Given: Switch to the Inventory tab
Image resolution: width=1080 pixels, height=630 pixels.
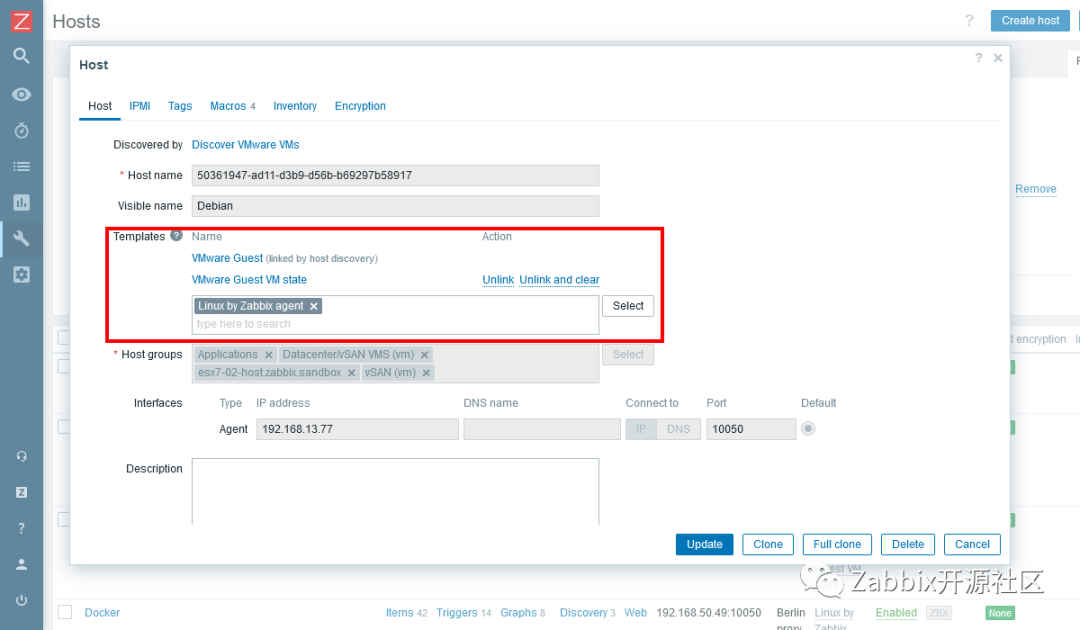Looking at the screenshot, I should coord(295,106).
